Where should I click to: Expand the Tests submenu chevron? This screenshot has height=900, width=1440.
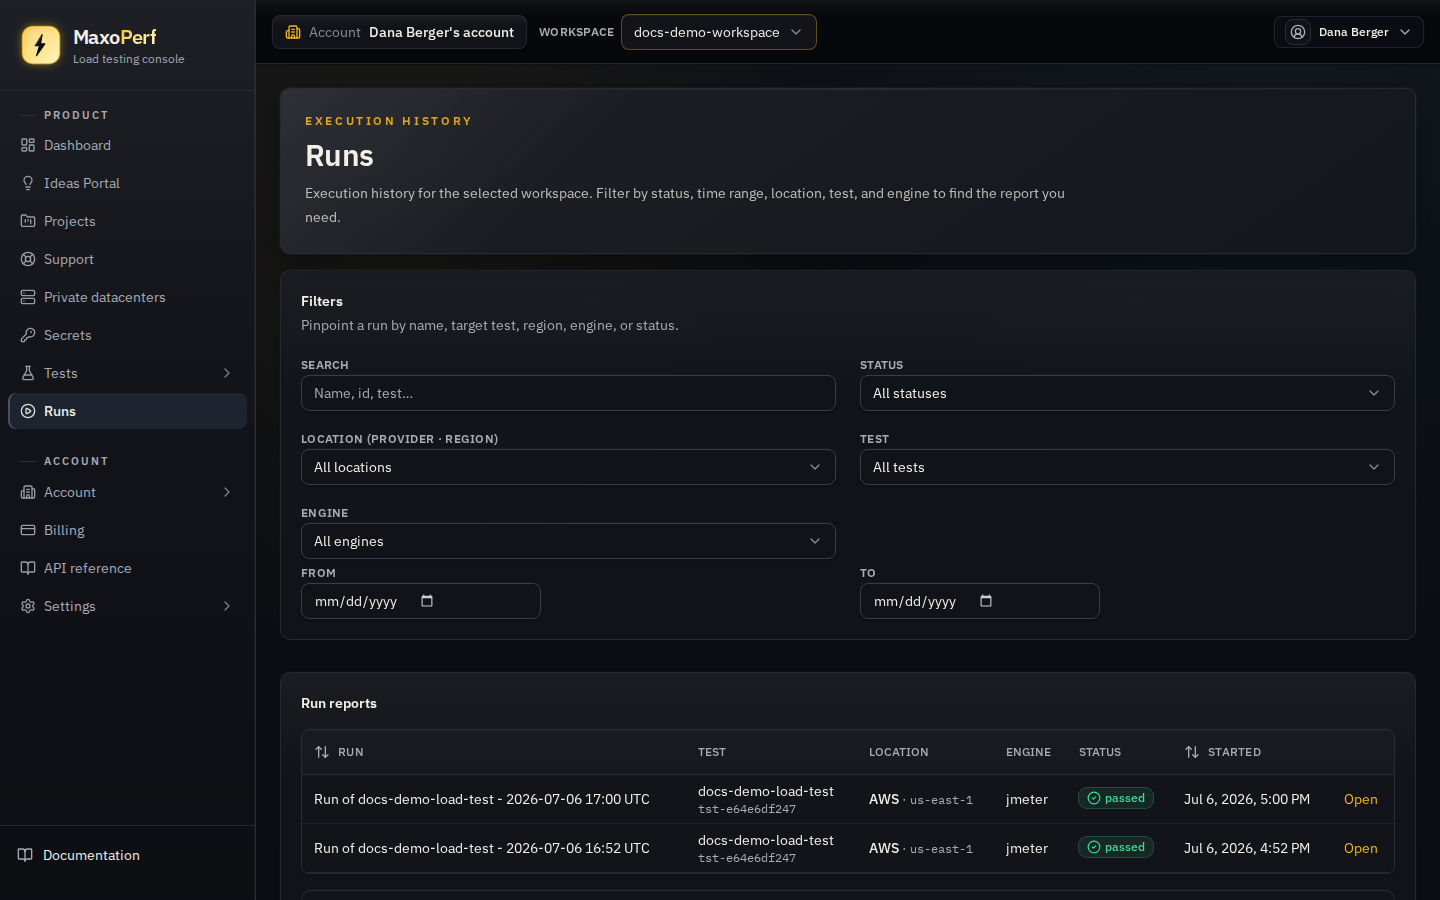227,373
